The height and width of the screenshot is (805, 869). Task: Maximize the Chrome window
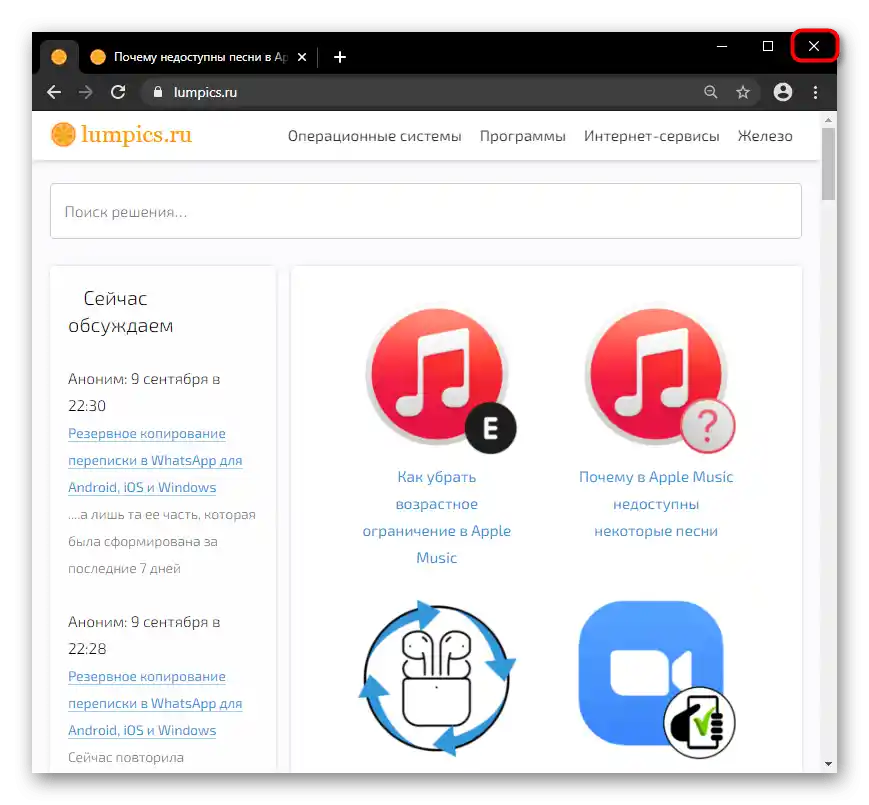768,46
